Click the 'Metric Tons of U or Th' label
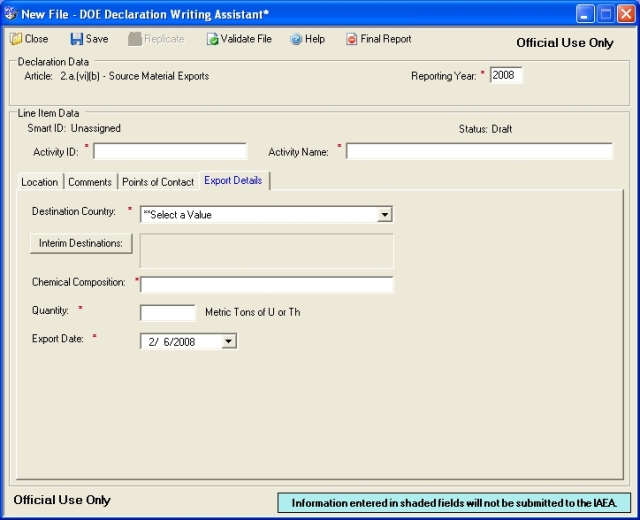 click(x=253, y=312)
